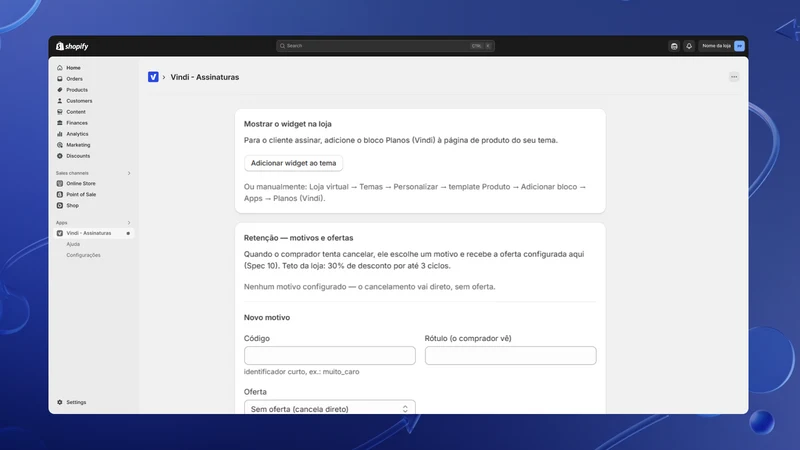Click the Online Store icon
The width and height of the screenshot is (800, 450).
point(60,184)
